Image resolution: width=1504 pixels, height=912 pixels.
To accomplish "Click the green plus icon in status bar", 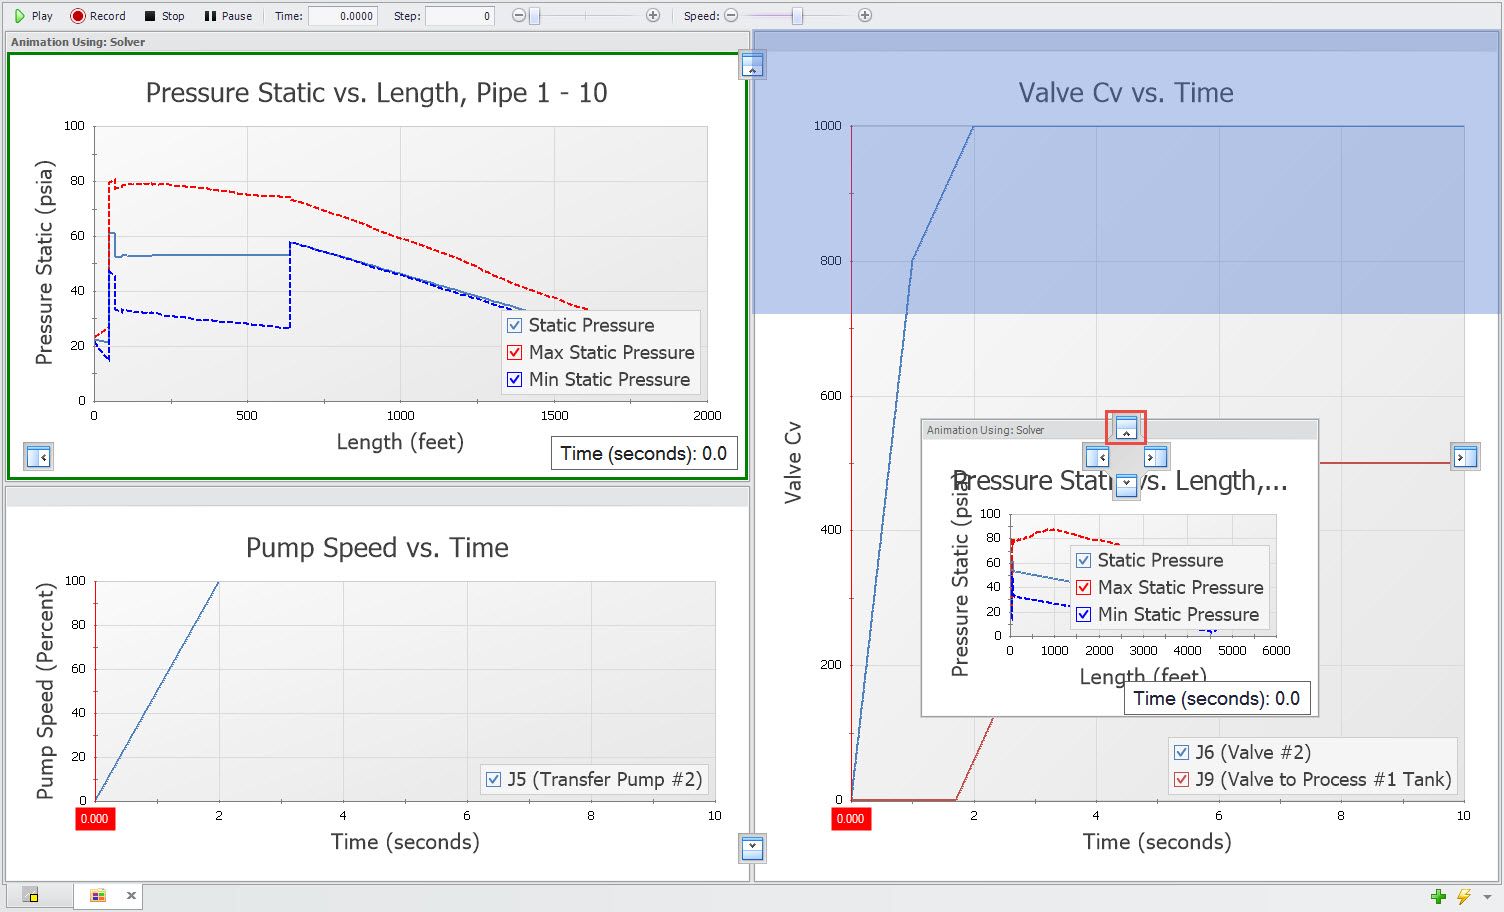I will [x=1438, y=896].
